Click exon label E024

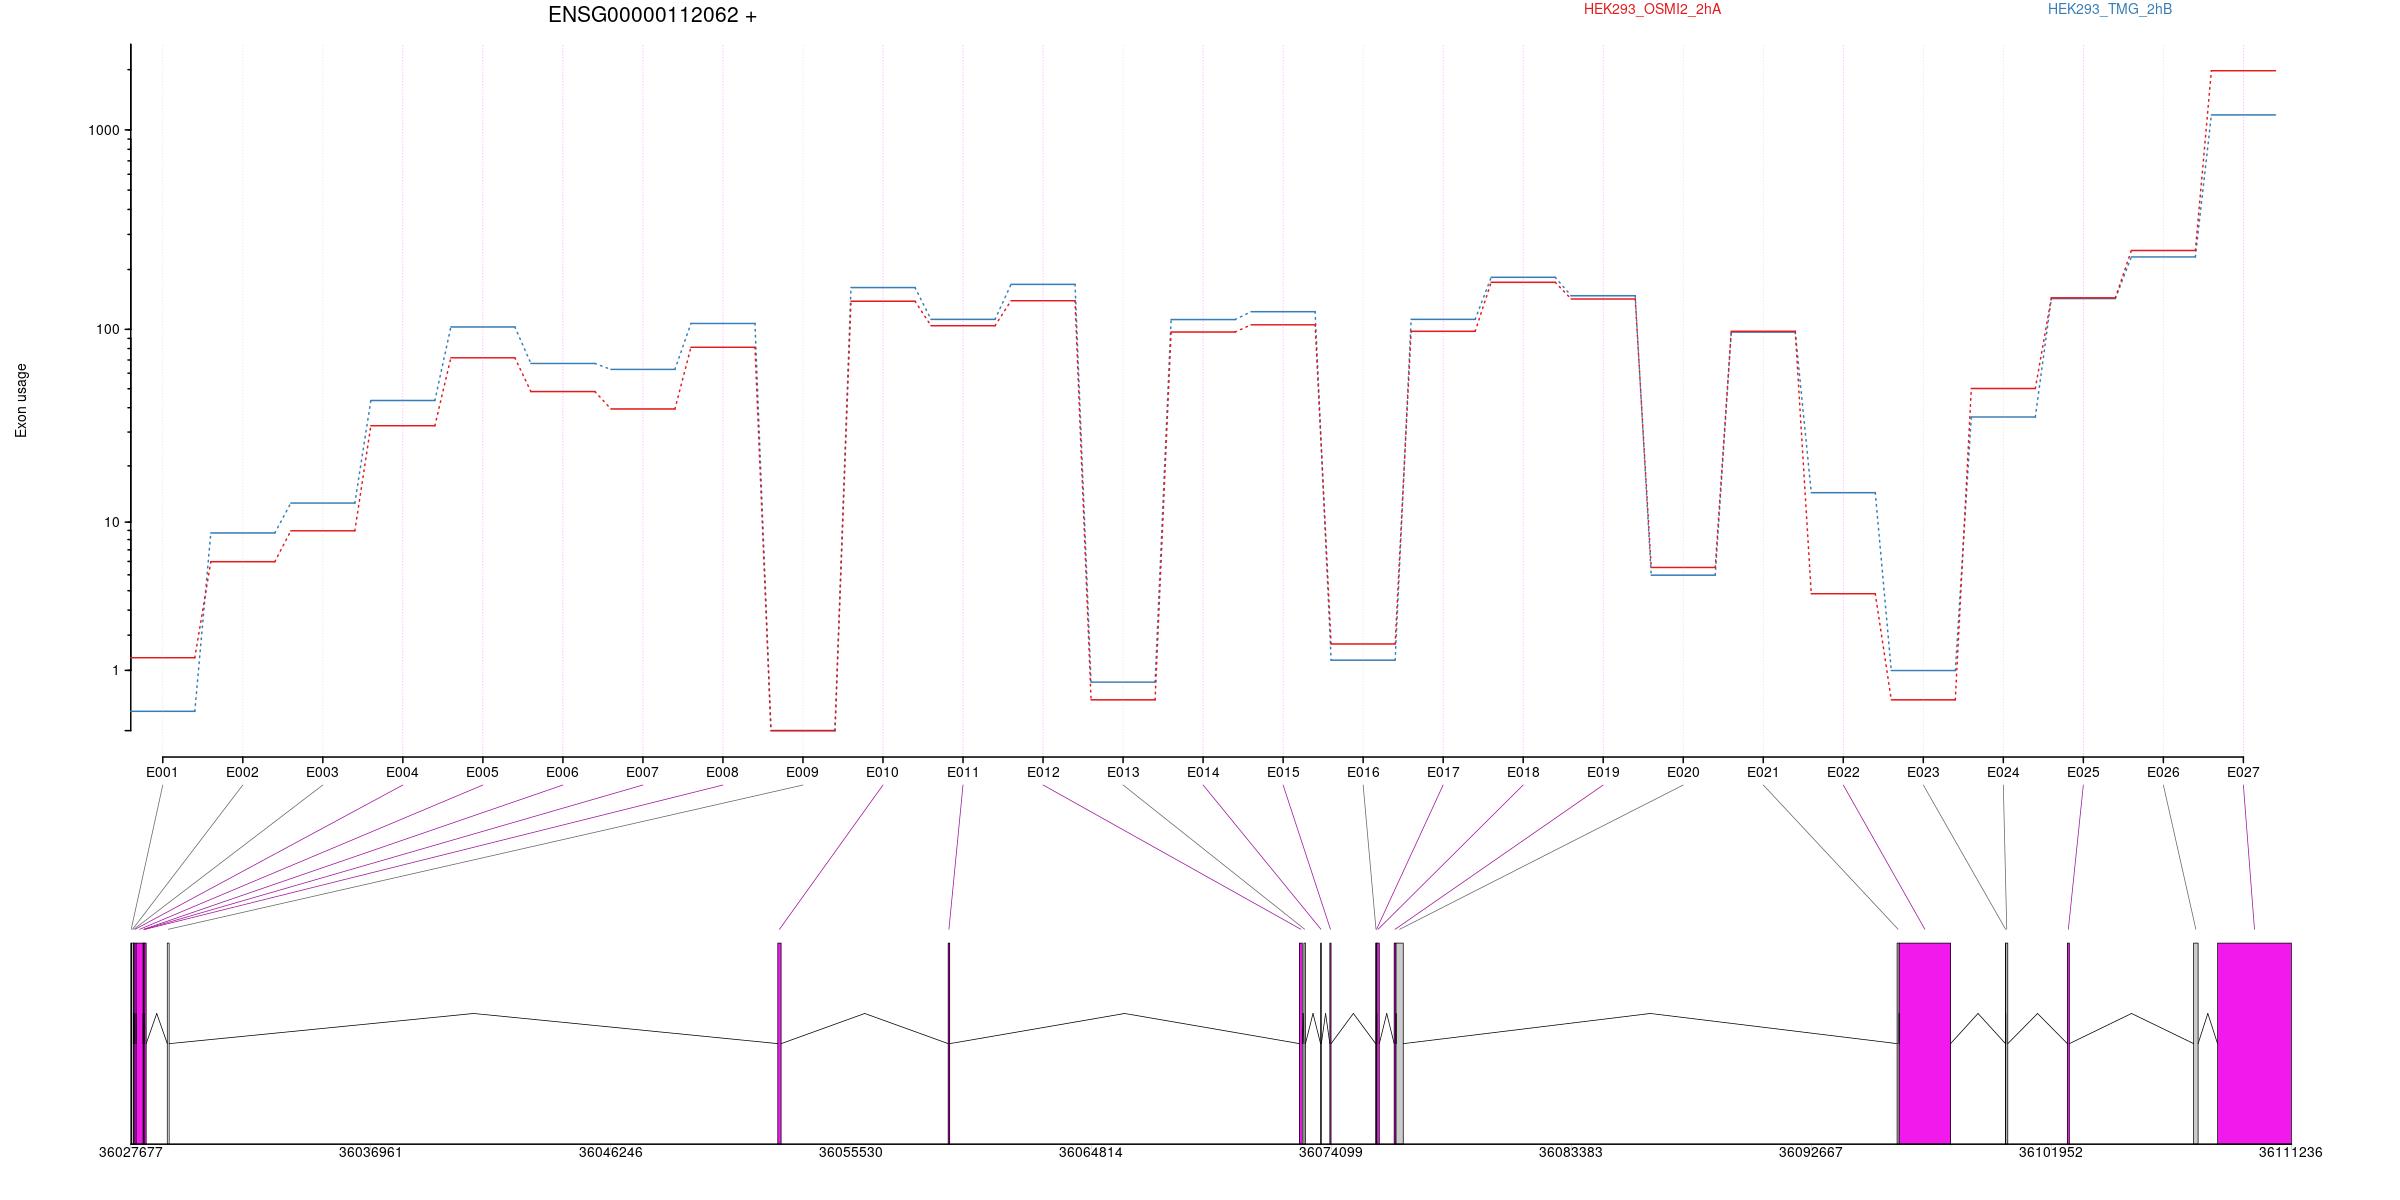pos(2003,772)
